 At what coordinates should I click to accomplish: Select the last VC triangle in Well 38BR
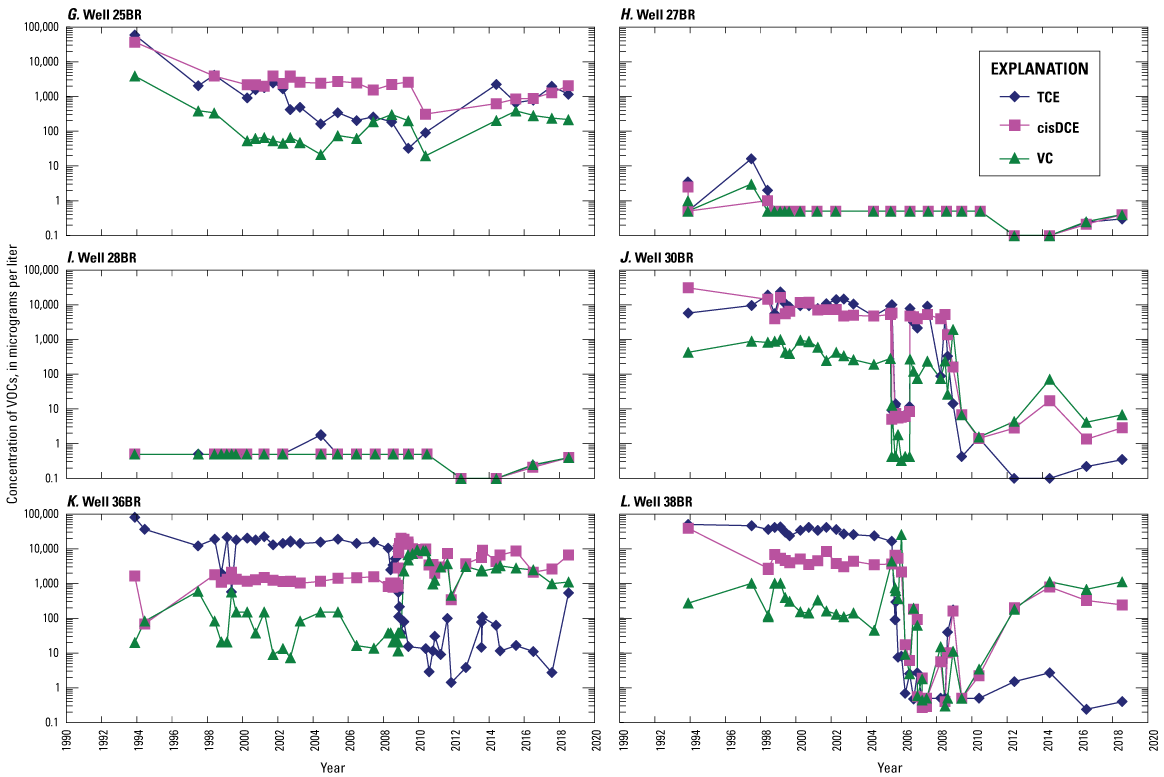(1122, 582)
